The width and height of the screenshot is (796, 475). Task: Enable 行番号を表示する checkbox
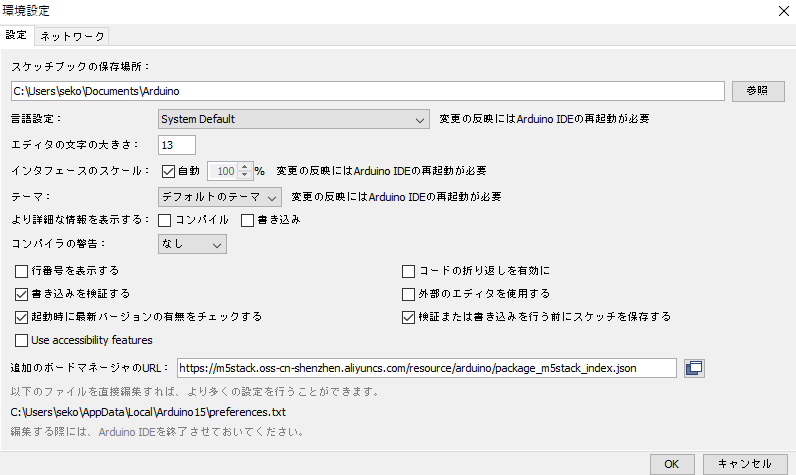[22, 271]
